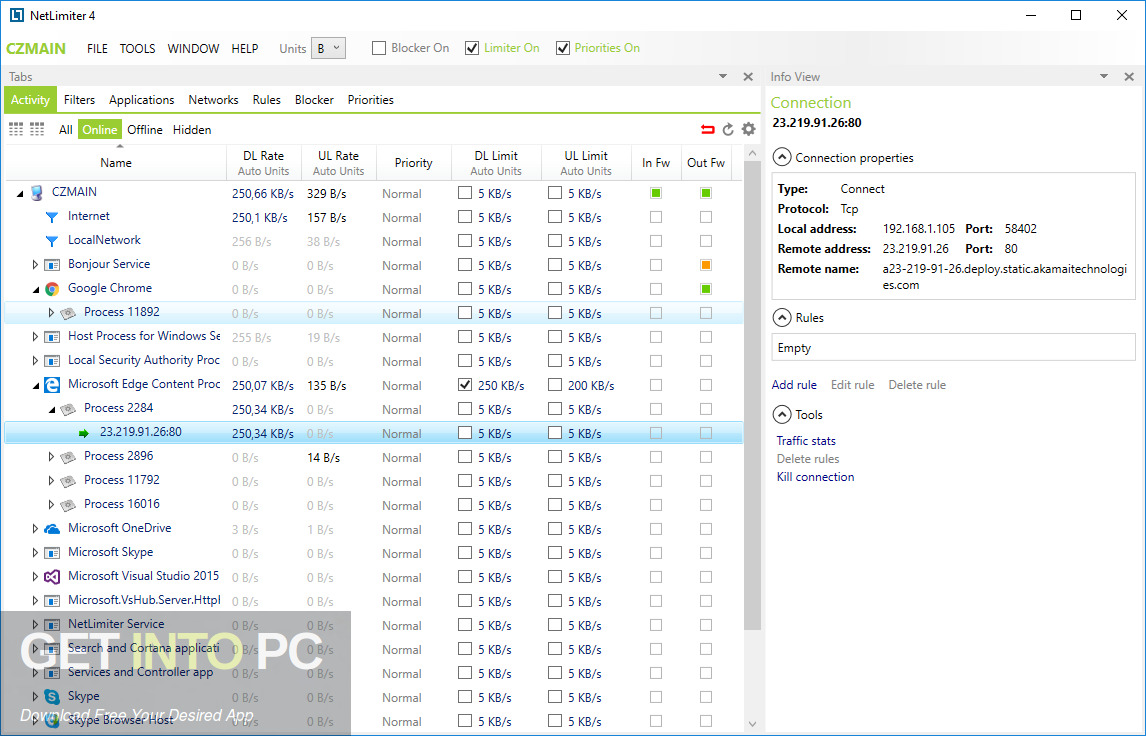The width and height of the screenshot is (1146, 736).
Task: Click the Visual Studio 2015 icon
Action: coord(52,577)
